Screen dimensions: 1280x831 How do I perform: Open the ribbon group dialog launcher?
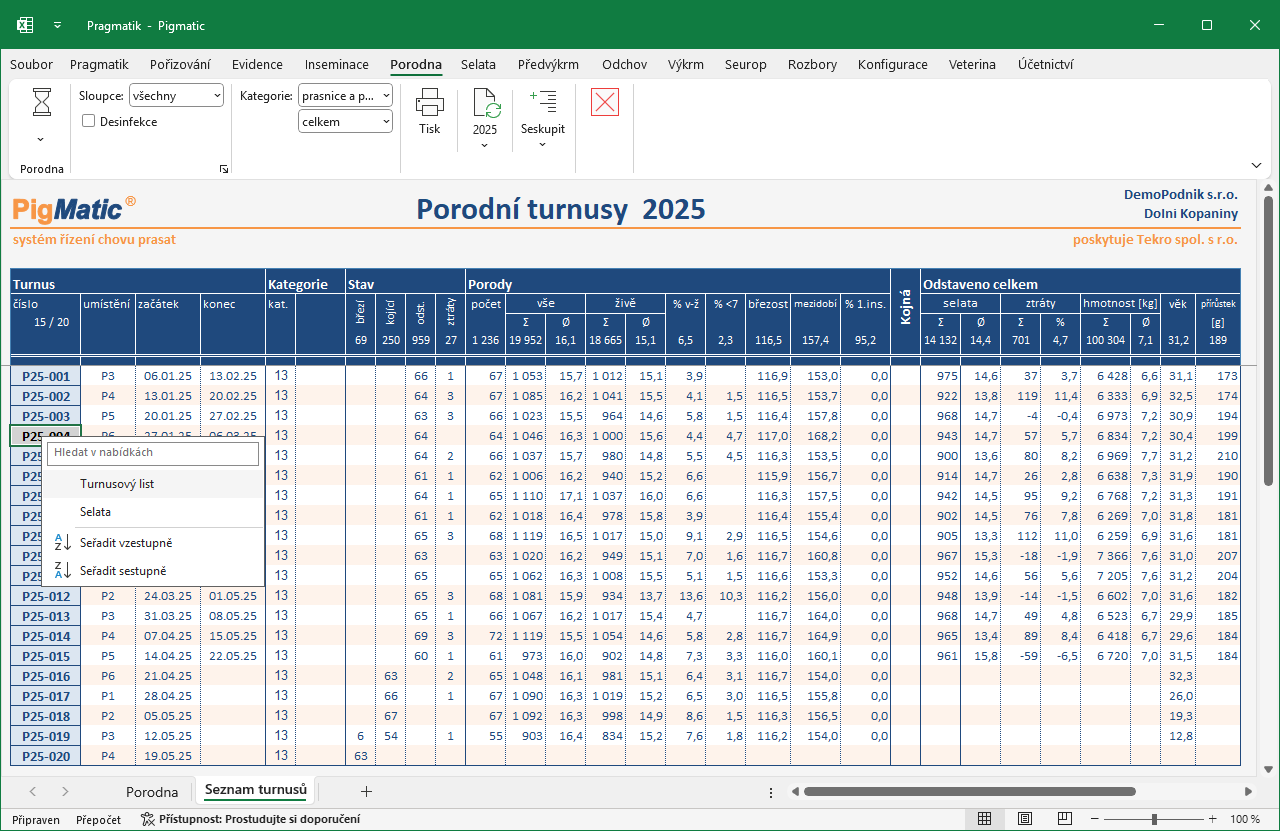pyautogui.click(x=224, y=170)
